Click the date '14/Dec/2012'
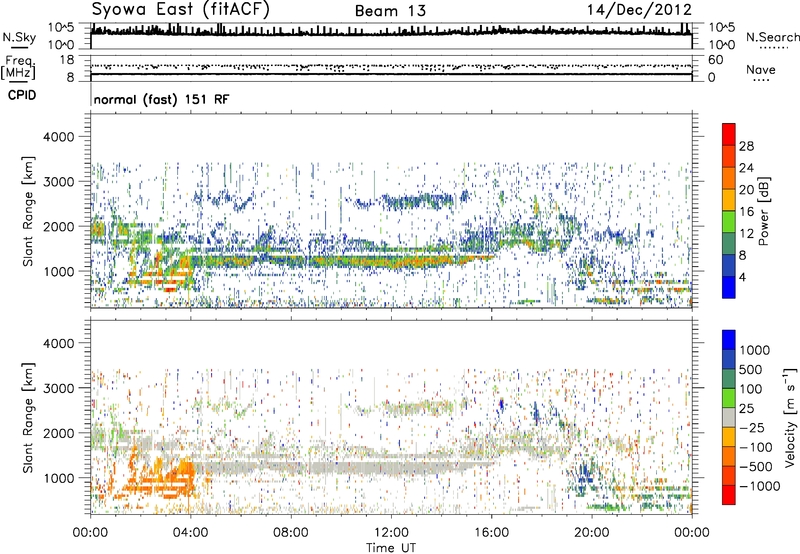The height and width of the screenshot is (554, 800). tap(639, 9)
